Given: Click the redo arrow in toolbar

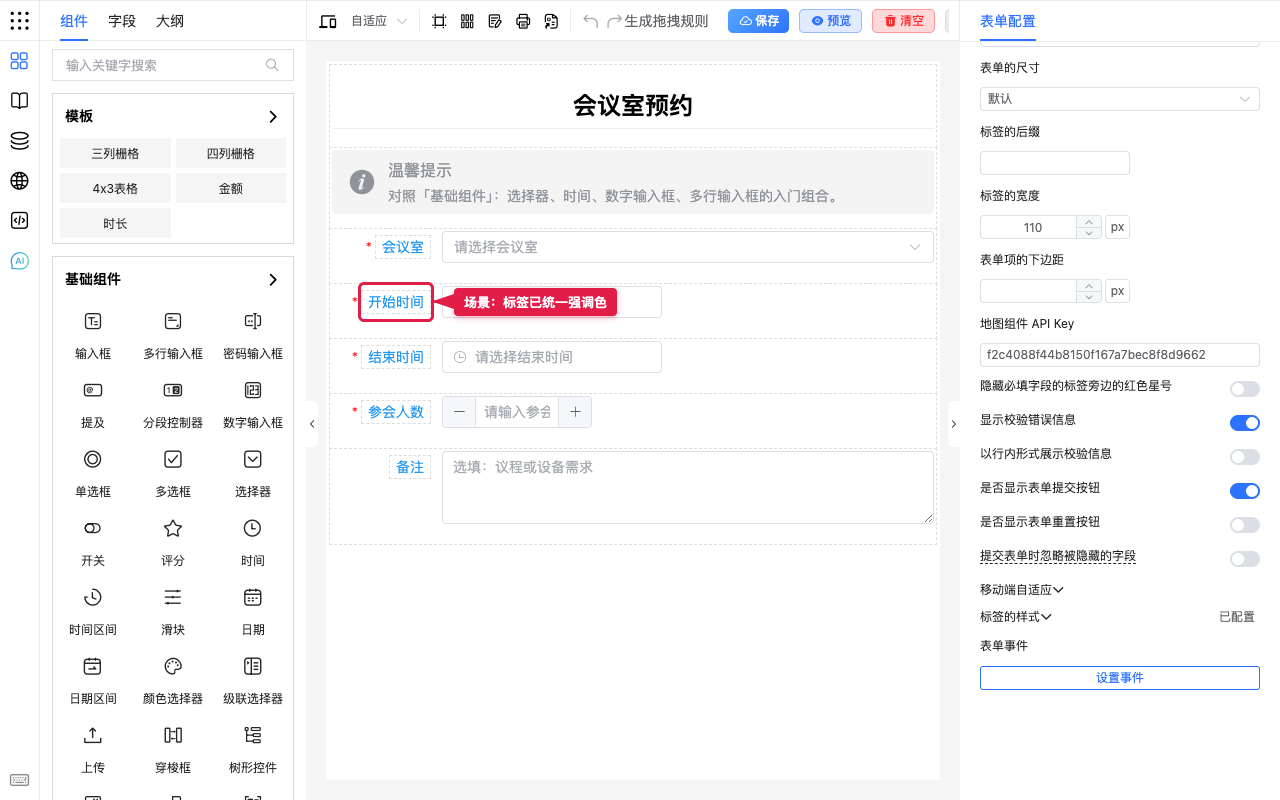Looking at the screenshot, I should (x=615, y=21).
